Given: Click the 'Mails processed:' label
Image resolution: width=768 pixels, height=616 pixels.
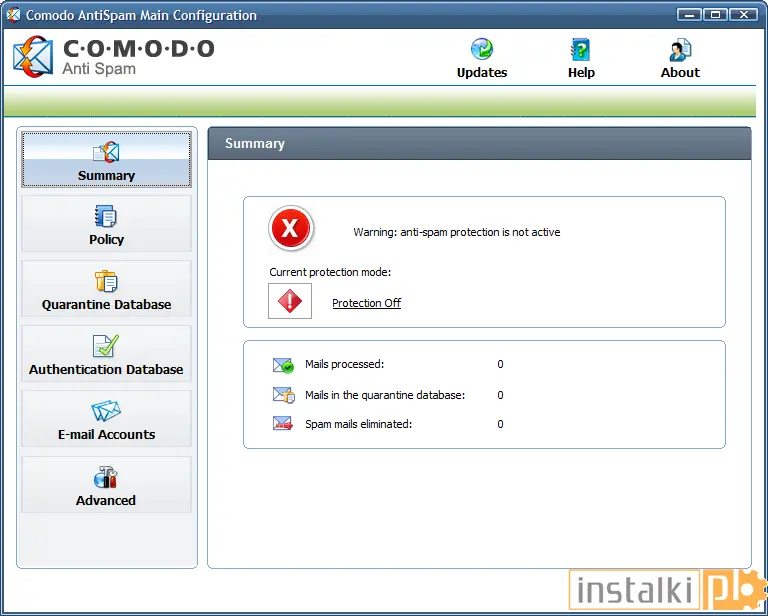Looking at the screenshot, I should click(x=344, y=364).
